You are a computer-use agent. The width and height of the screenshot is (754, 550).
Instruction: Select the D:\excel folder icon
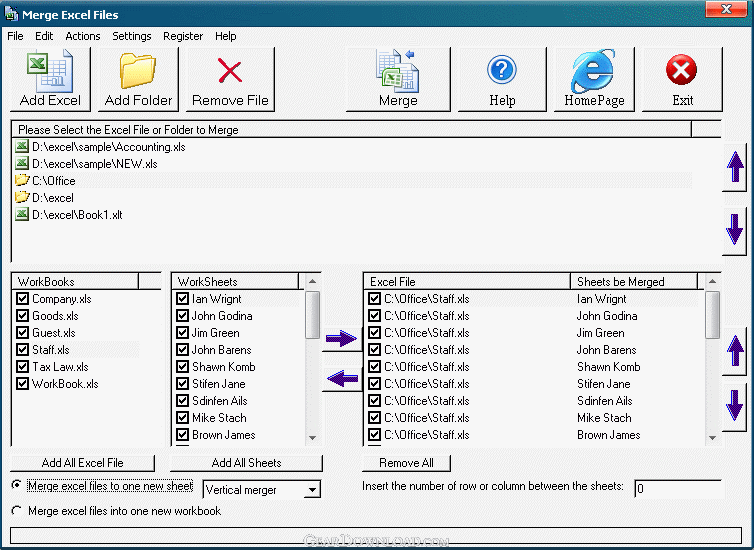(22, 197)
